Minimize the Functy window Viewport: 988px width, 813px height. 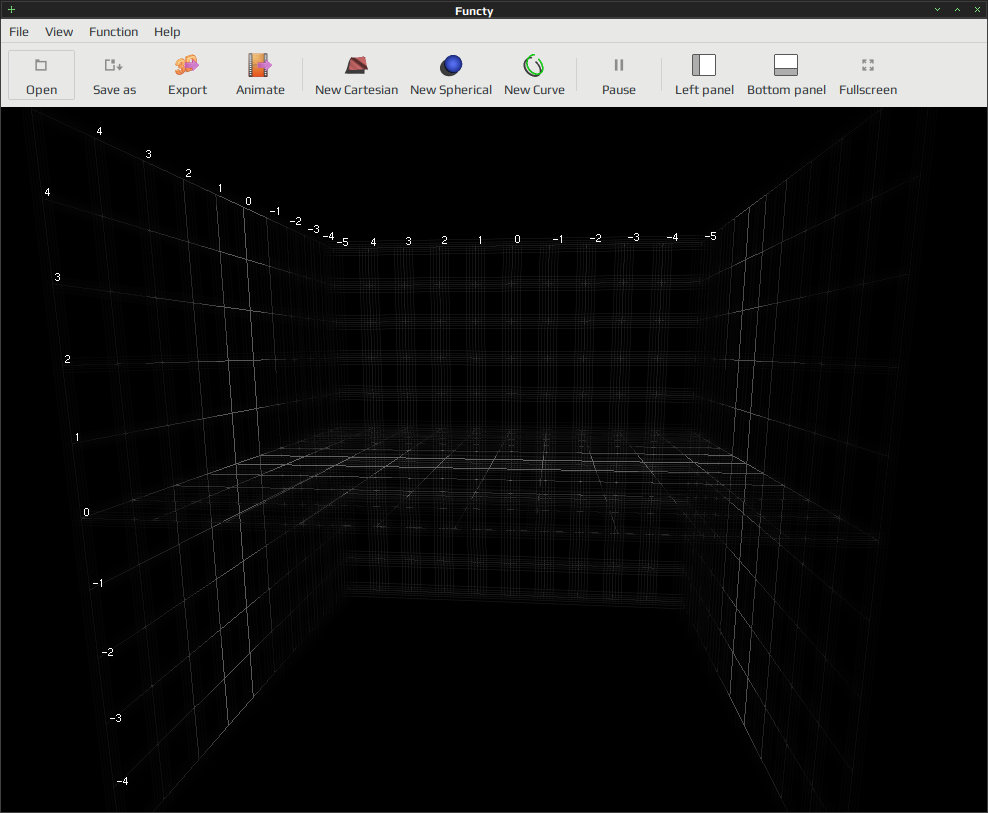pyautogui.click(x=937, y=9)
